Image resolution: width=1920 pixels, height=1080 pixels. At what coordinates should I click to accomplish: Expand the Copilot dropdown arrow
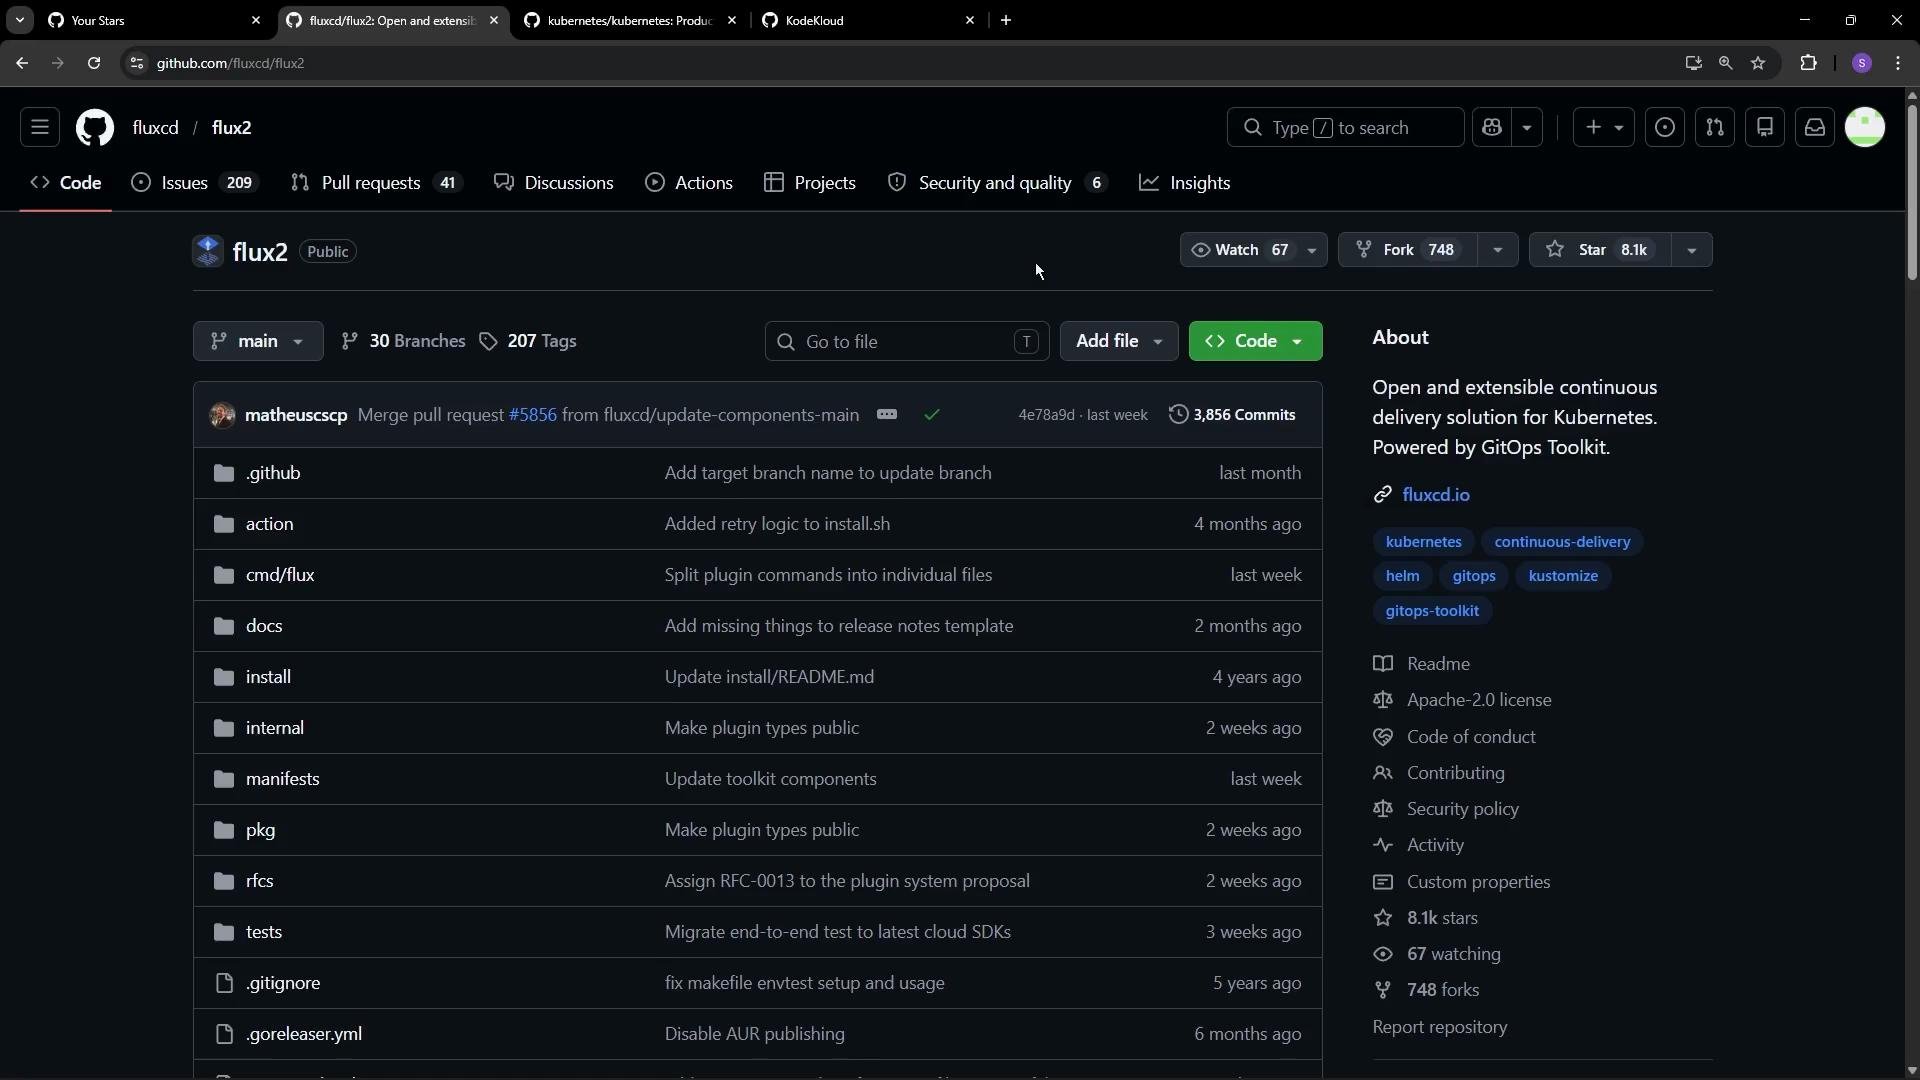pyautogui.click(x=1527, y=128)
